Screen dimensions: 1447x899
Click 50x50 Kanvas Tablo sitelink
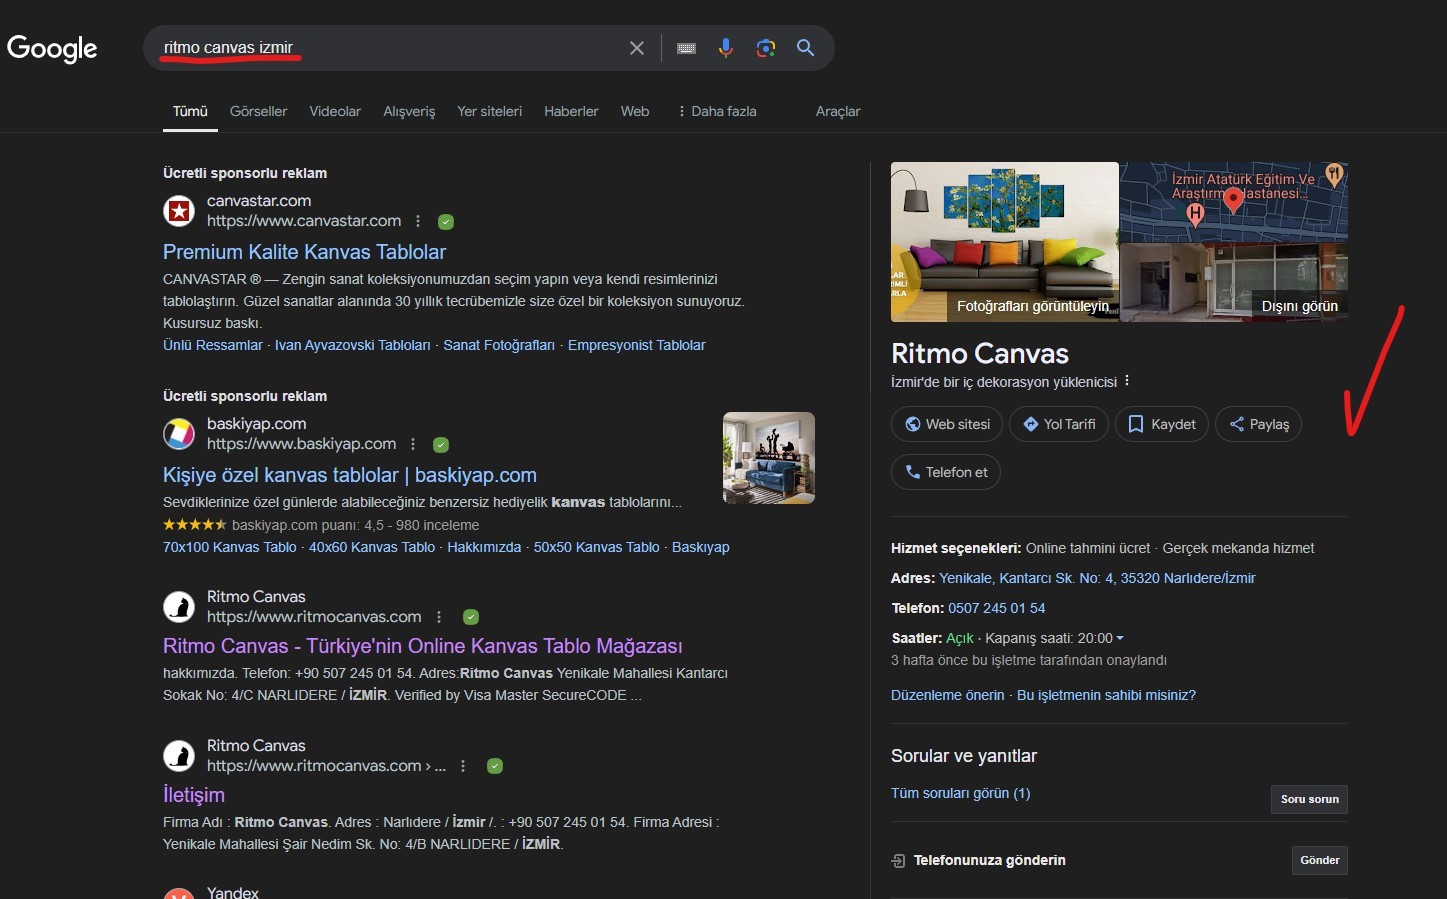(x=597, y=547)
